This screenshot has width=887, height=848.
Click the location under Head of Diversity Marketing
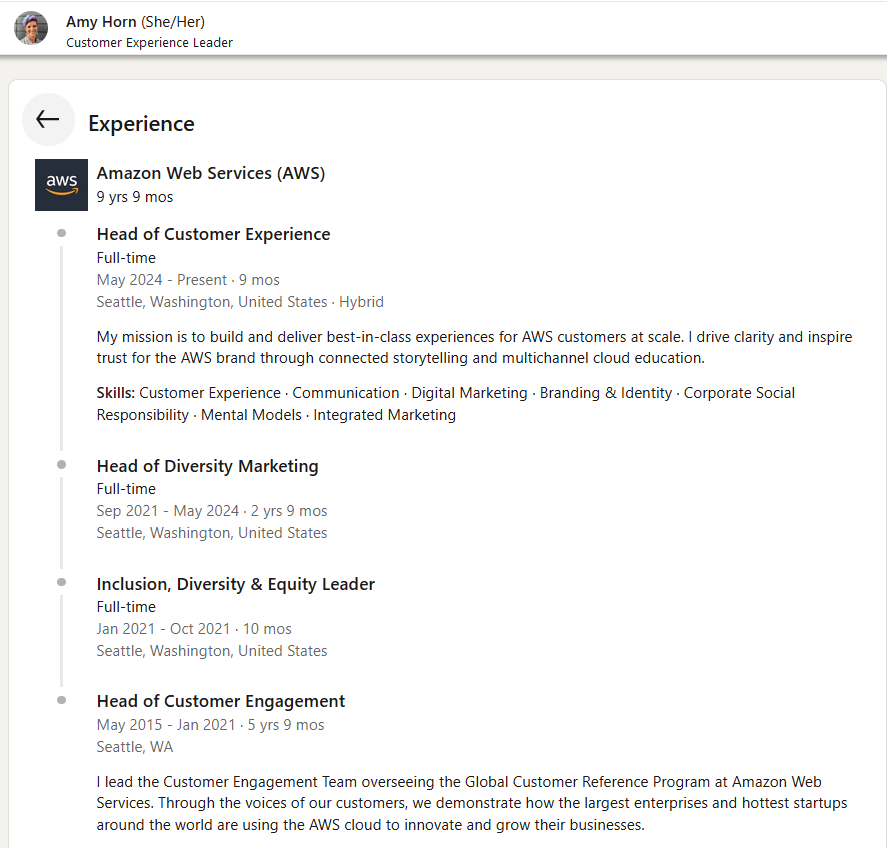212,533
